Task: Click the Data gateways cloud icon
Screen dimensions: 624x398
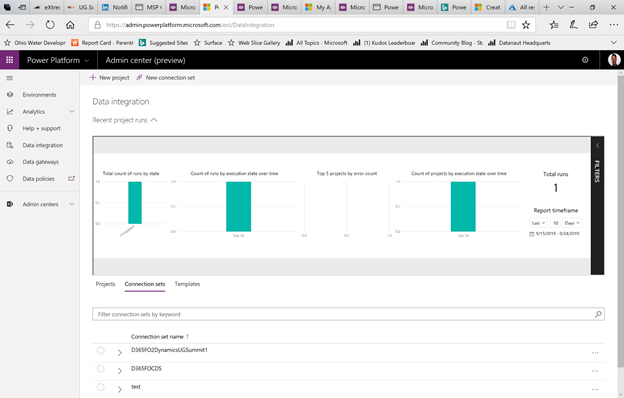Action: [10, 162]
